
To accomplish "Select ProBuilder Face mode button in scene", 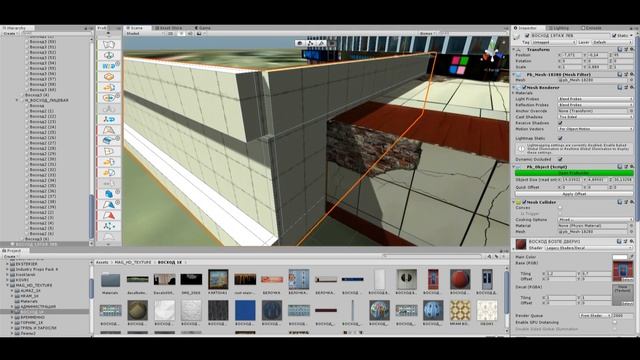I will 332,43.
